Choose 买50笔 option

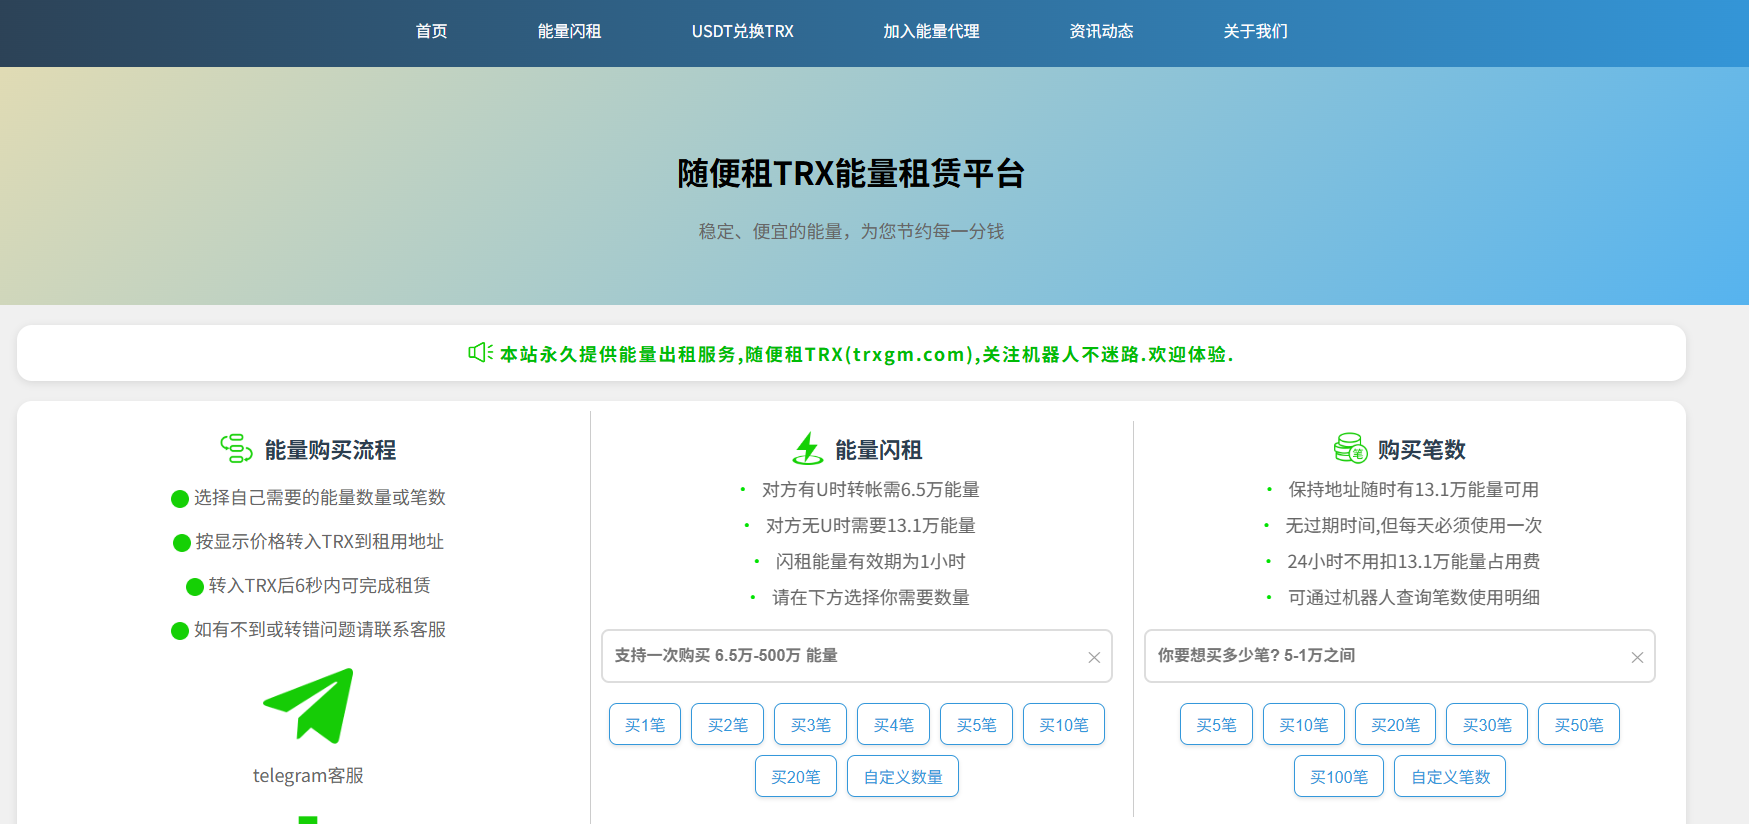1579,725
